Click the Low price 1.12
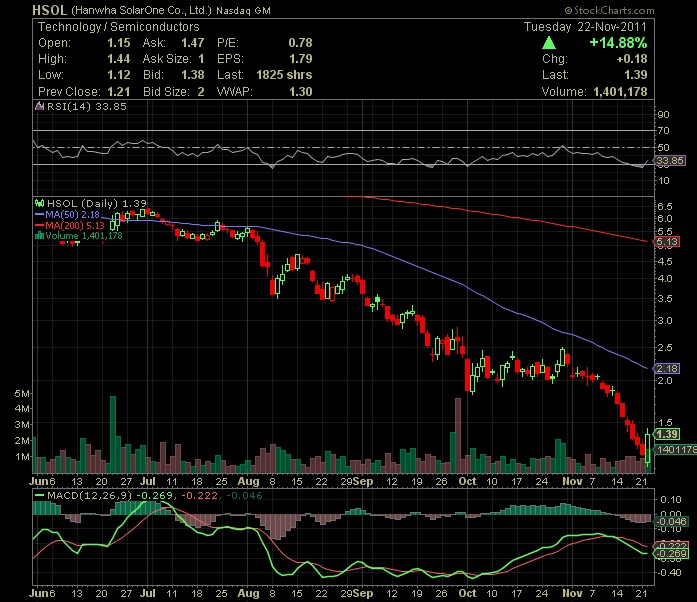This screenshot has height=602, width=697. point(119,75)
